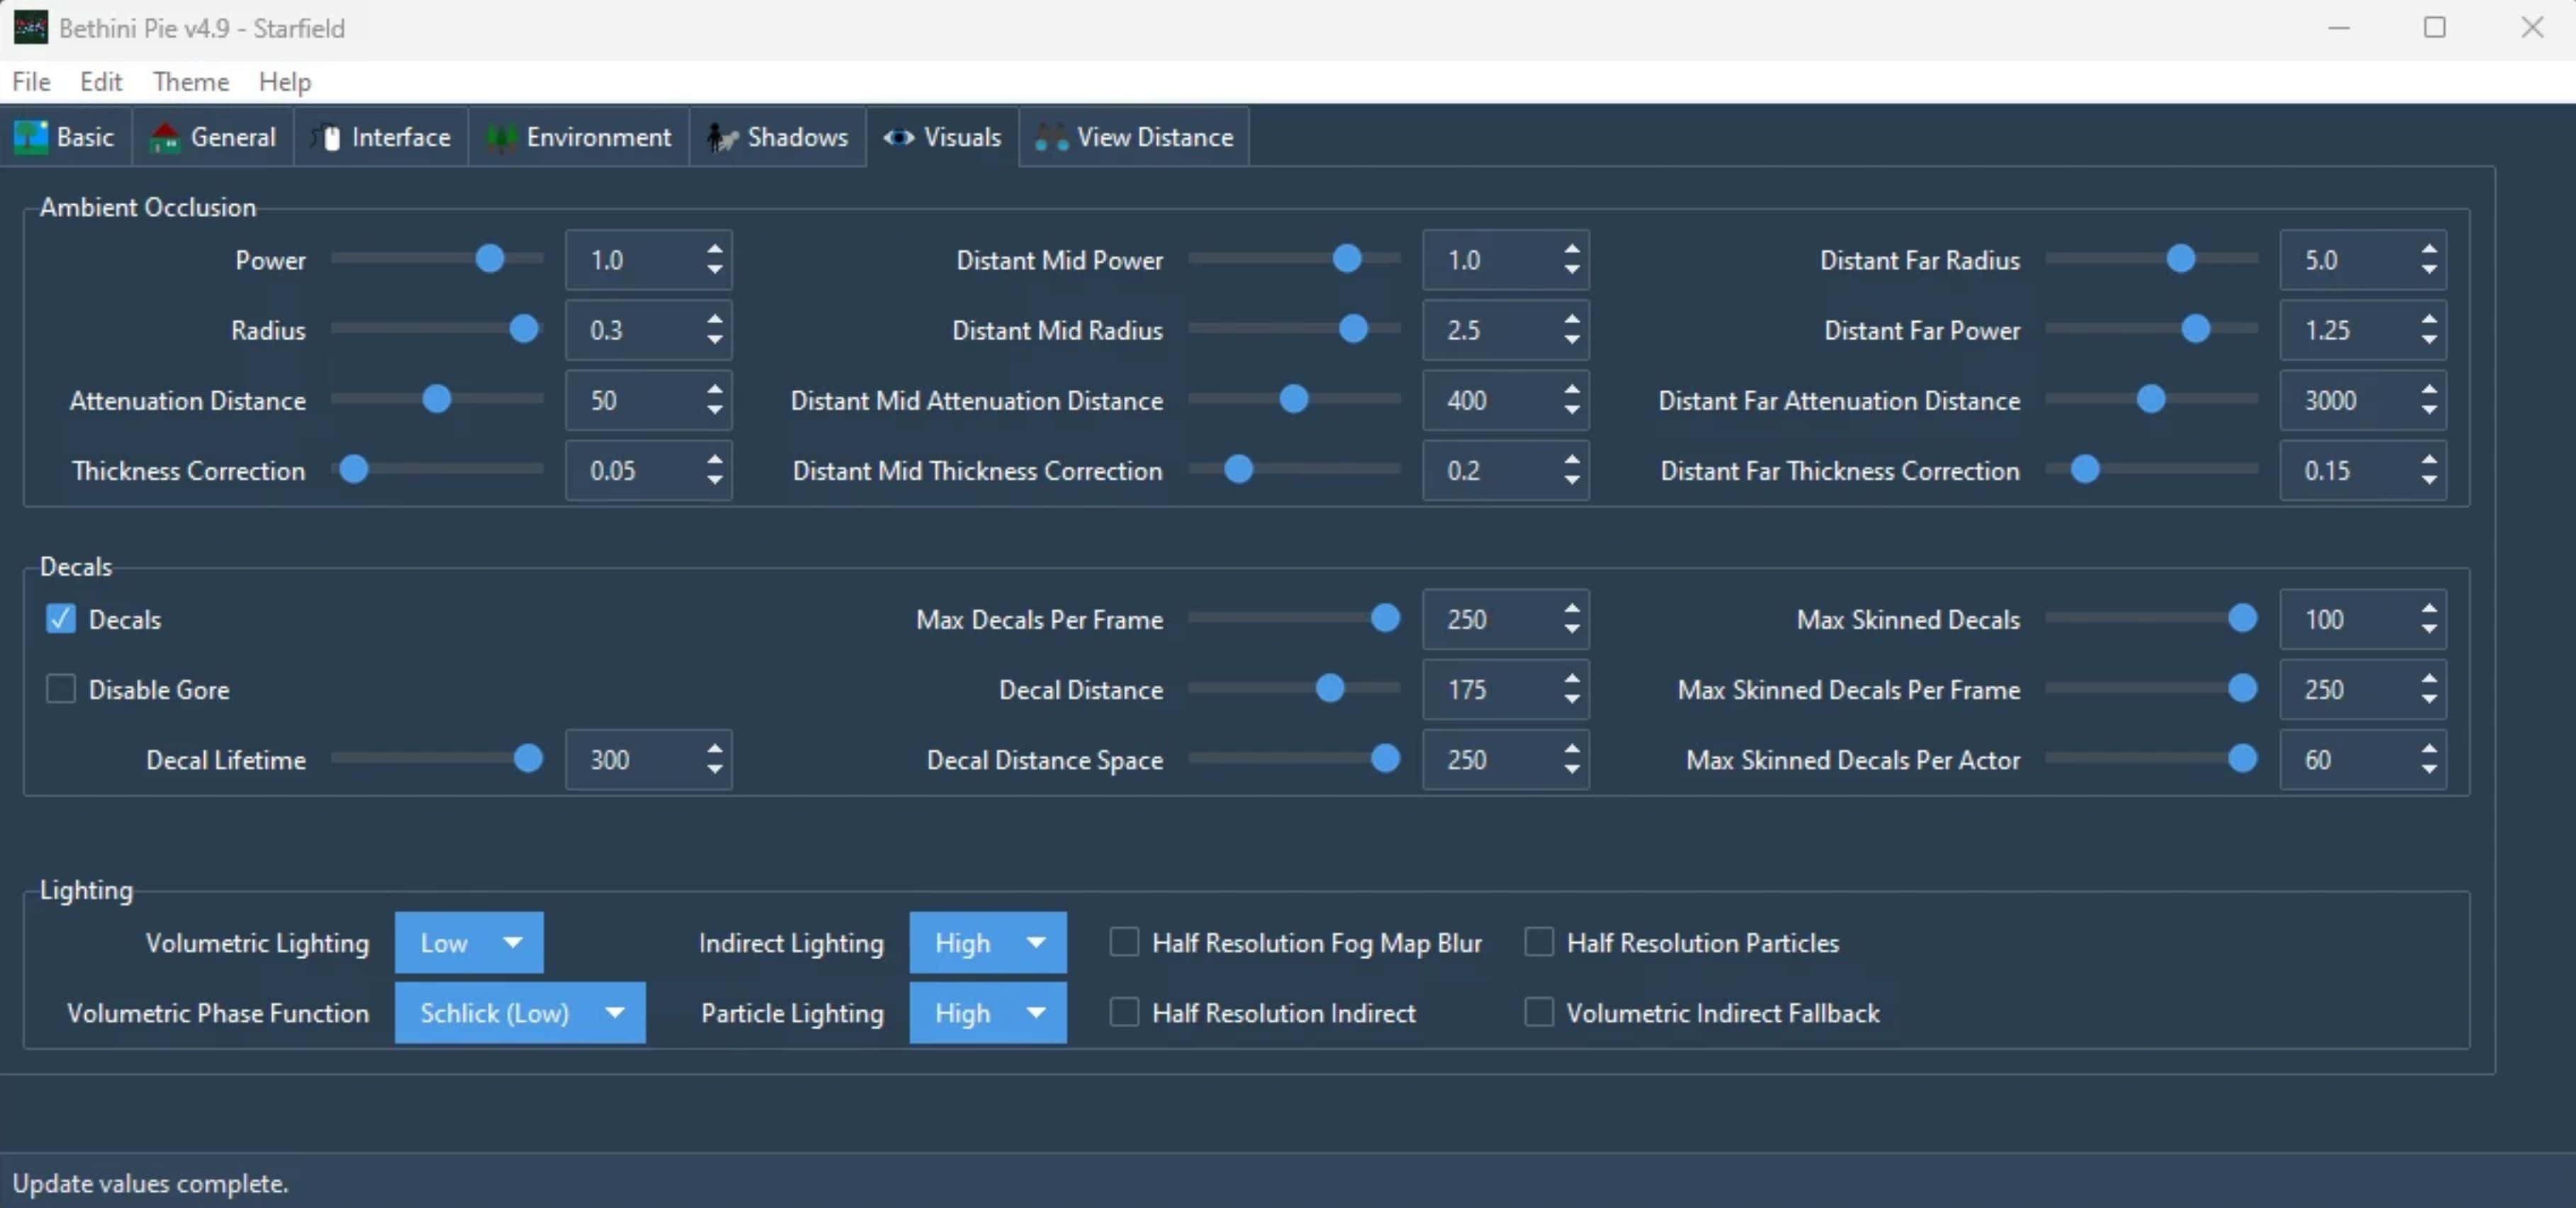Viewport: 2576px width, 1208px height.
Task: Increase Decal Lifetime with up arrow
Action: point(714,748)
